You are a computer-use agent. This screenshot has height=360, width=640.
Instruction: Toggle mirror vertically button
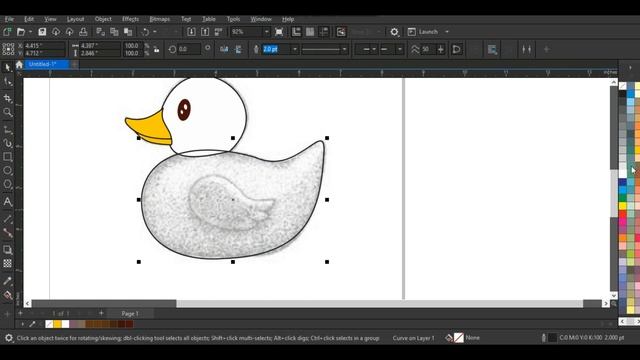(x=238, y=49)
